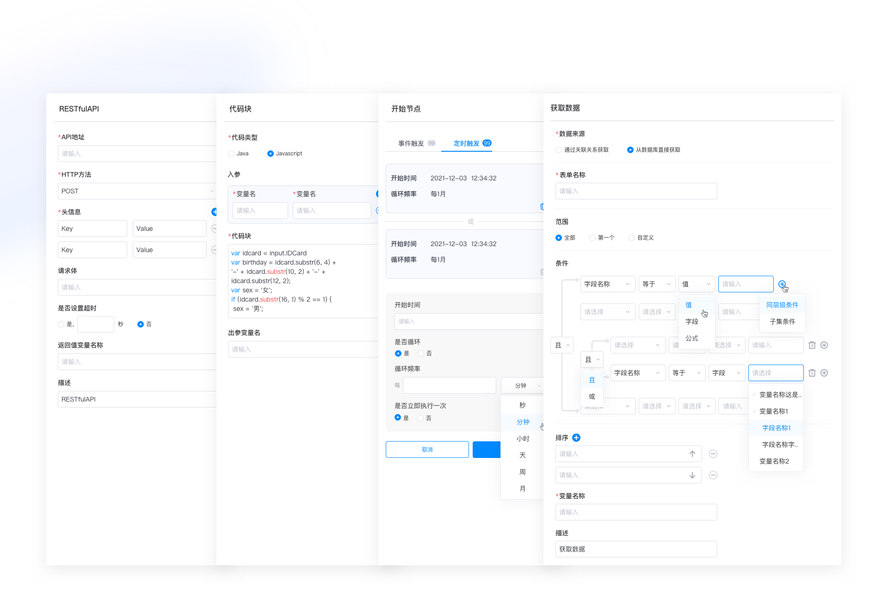Delete the all-placeholder nested condition row via trash icon
Screen dimensions: 888x600
812,345
